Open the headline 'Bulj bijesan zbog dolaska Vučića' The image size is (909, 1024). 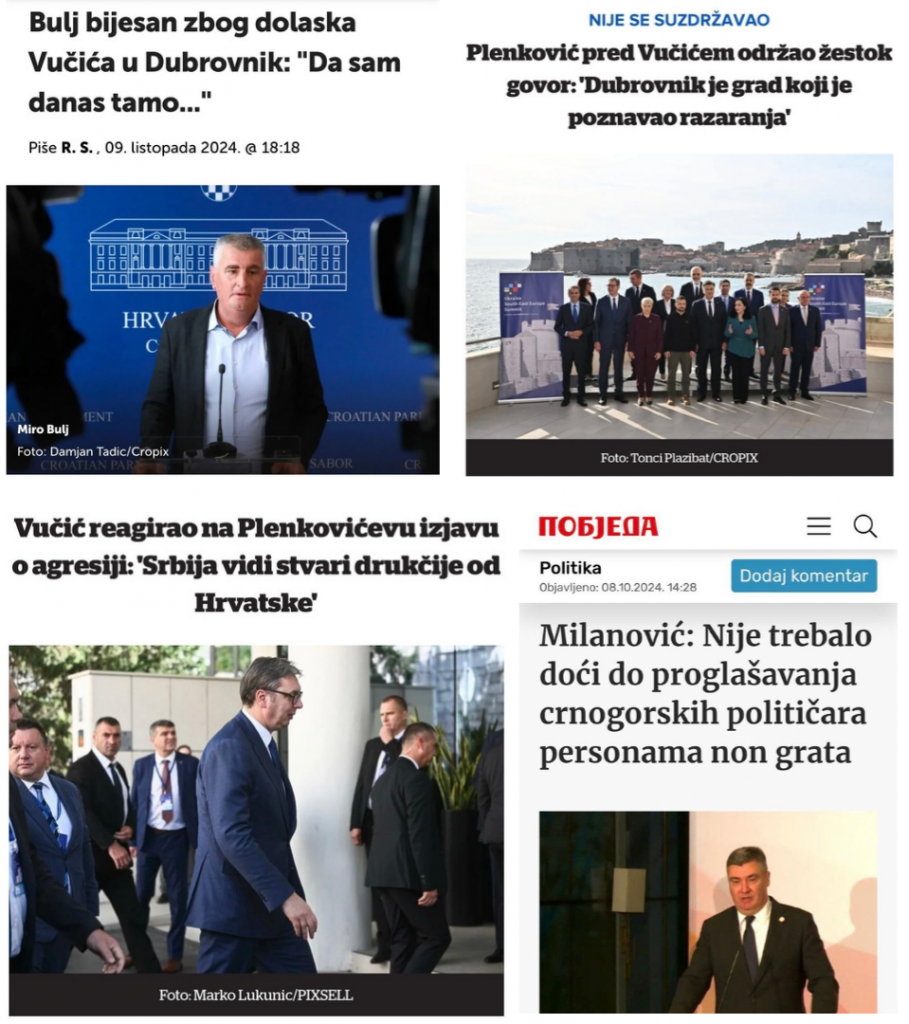tap(215, 63)
